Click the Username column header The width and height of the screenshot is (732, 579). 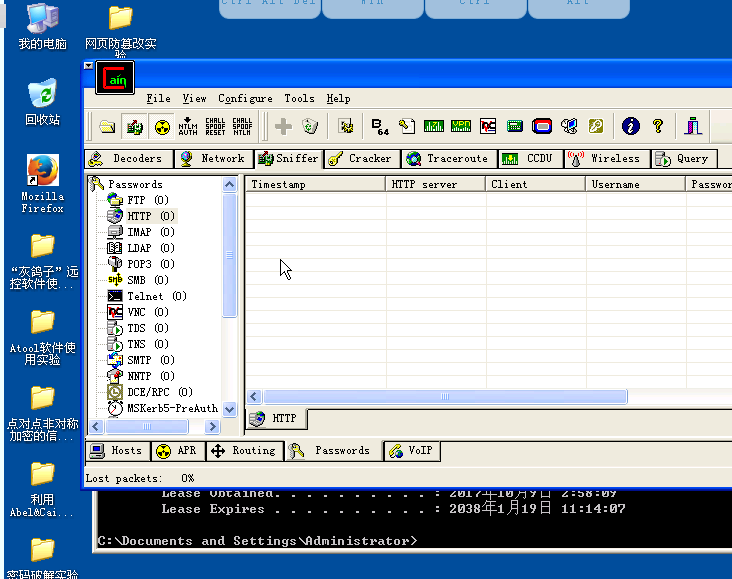coord(635,184)
